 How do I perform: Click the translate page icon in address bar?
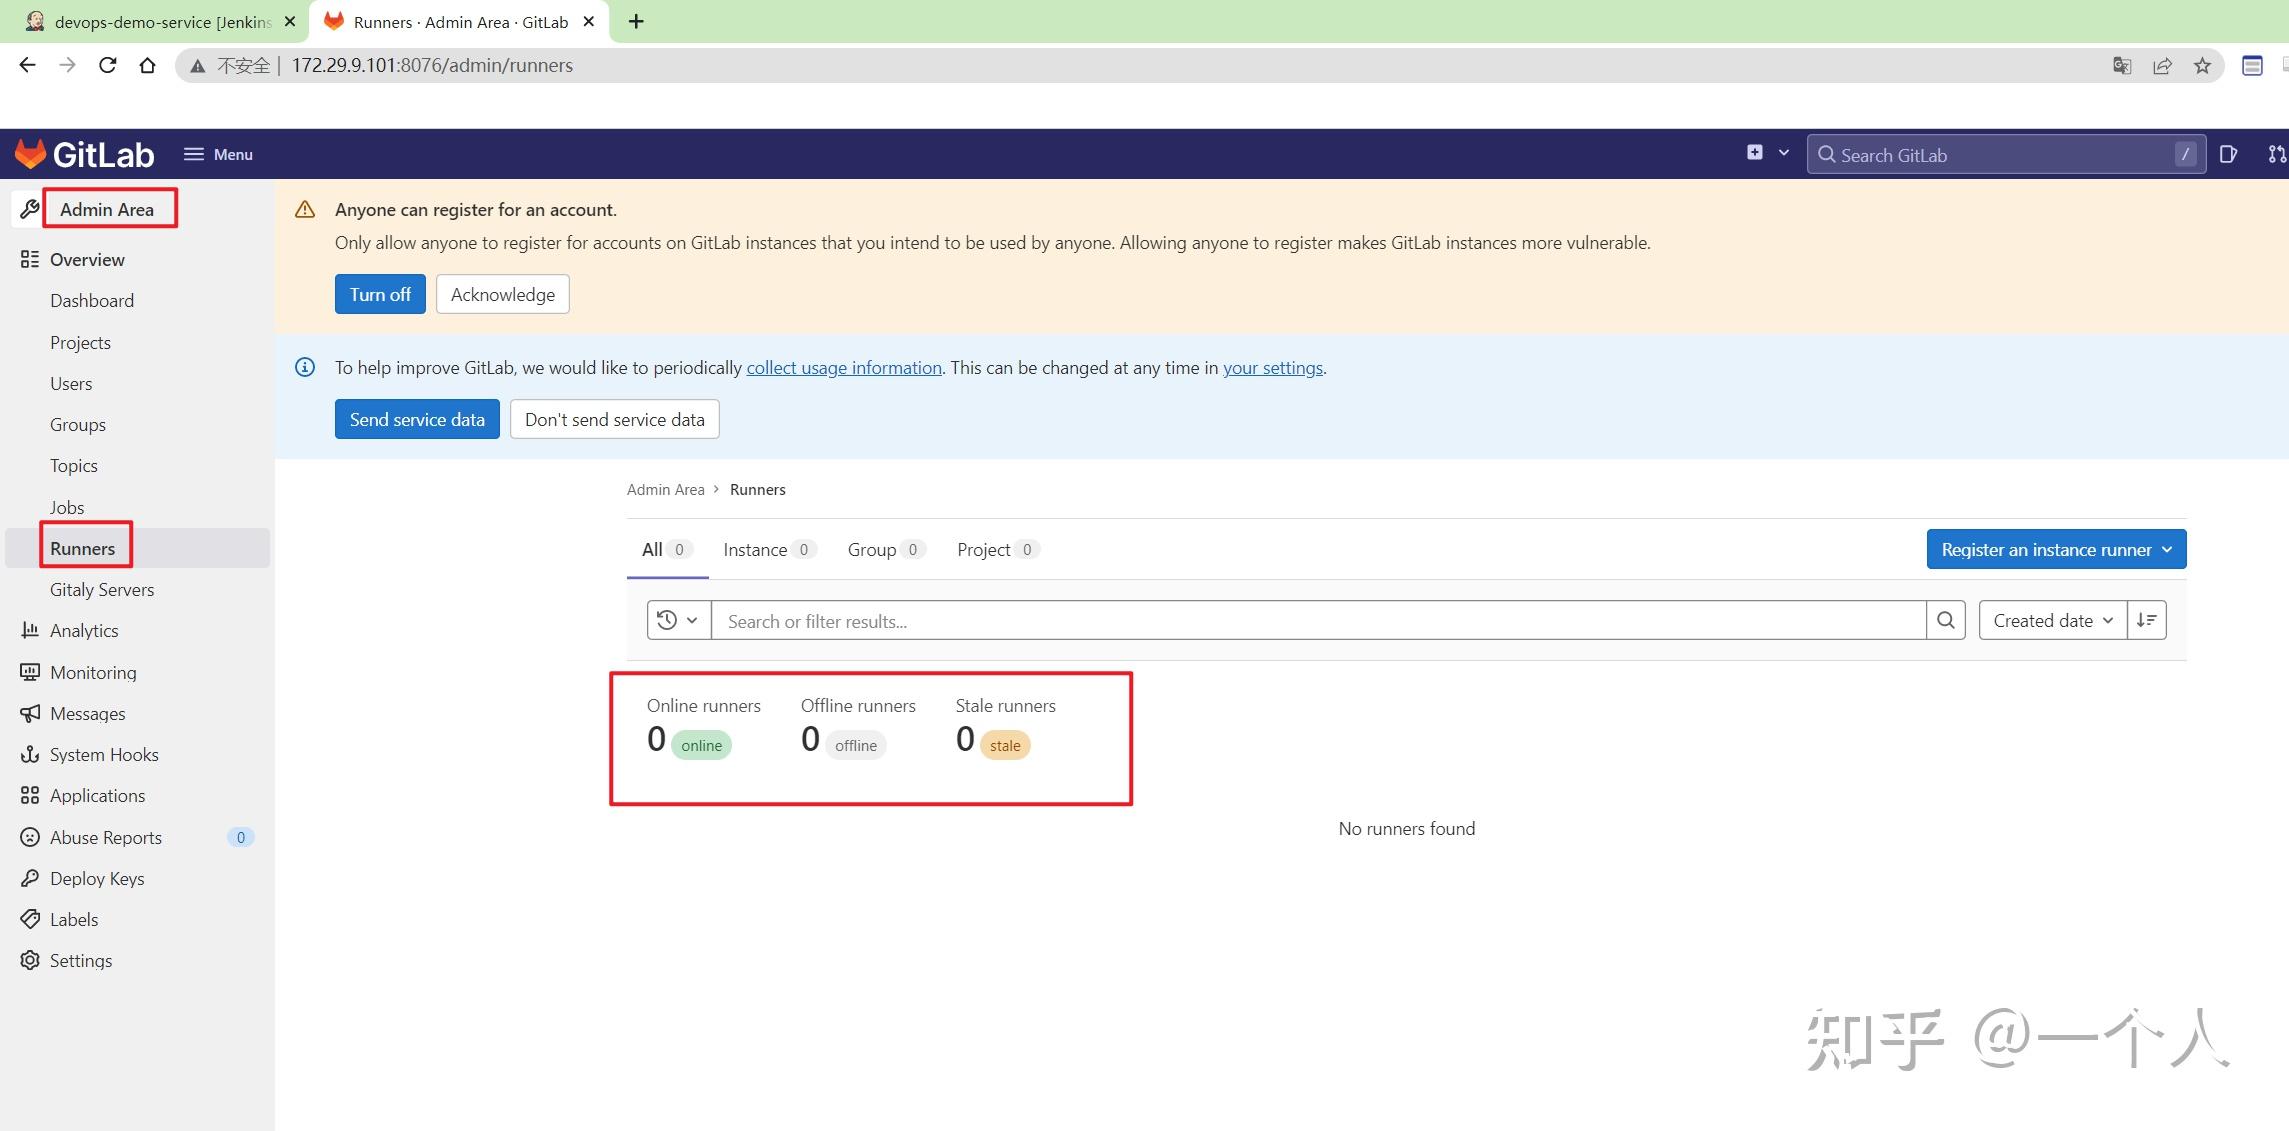click(x=2121, y=66)
